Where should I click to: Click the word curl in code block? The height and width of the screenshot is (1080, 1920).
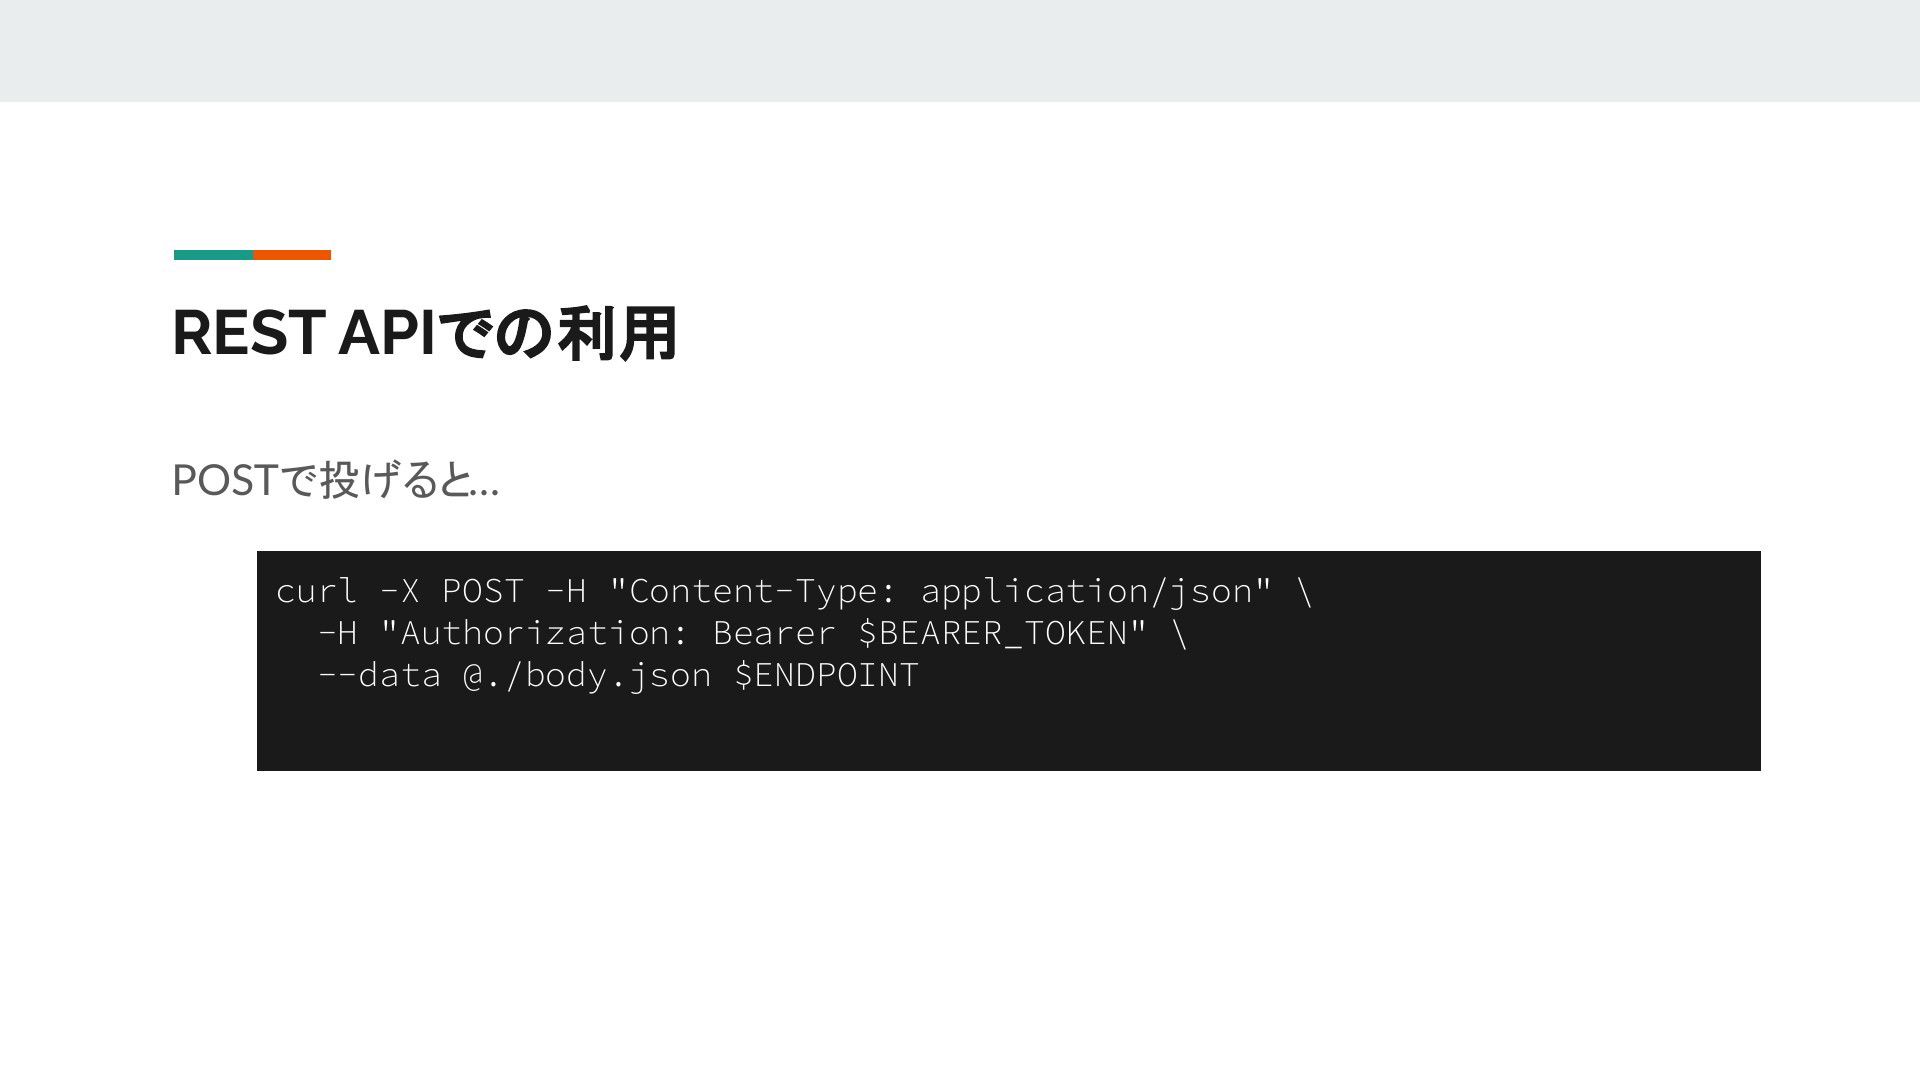pyautogui.click(x=316, y=591)
